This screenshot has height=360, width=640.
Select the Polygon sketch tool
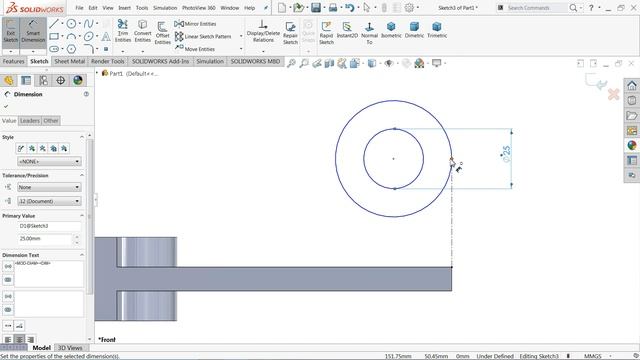click(71, 49)
